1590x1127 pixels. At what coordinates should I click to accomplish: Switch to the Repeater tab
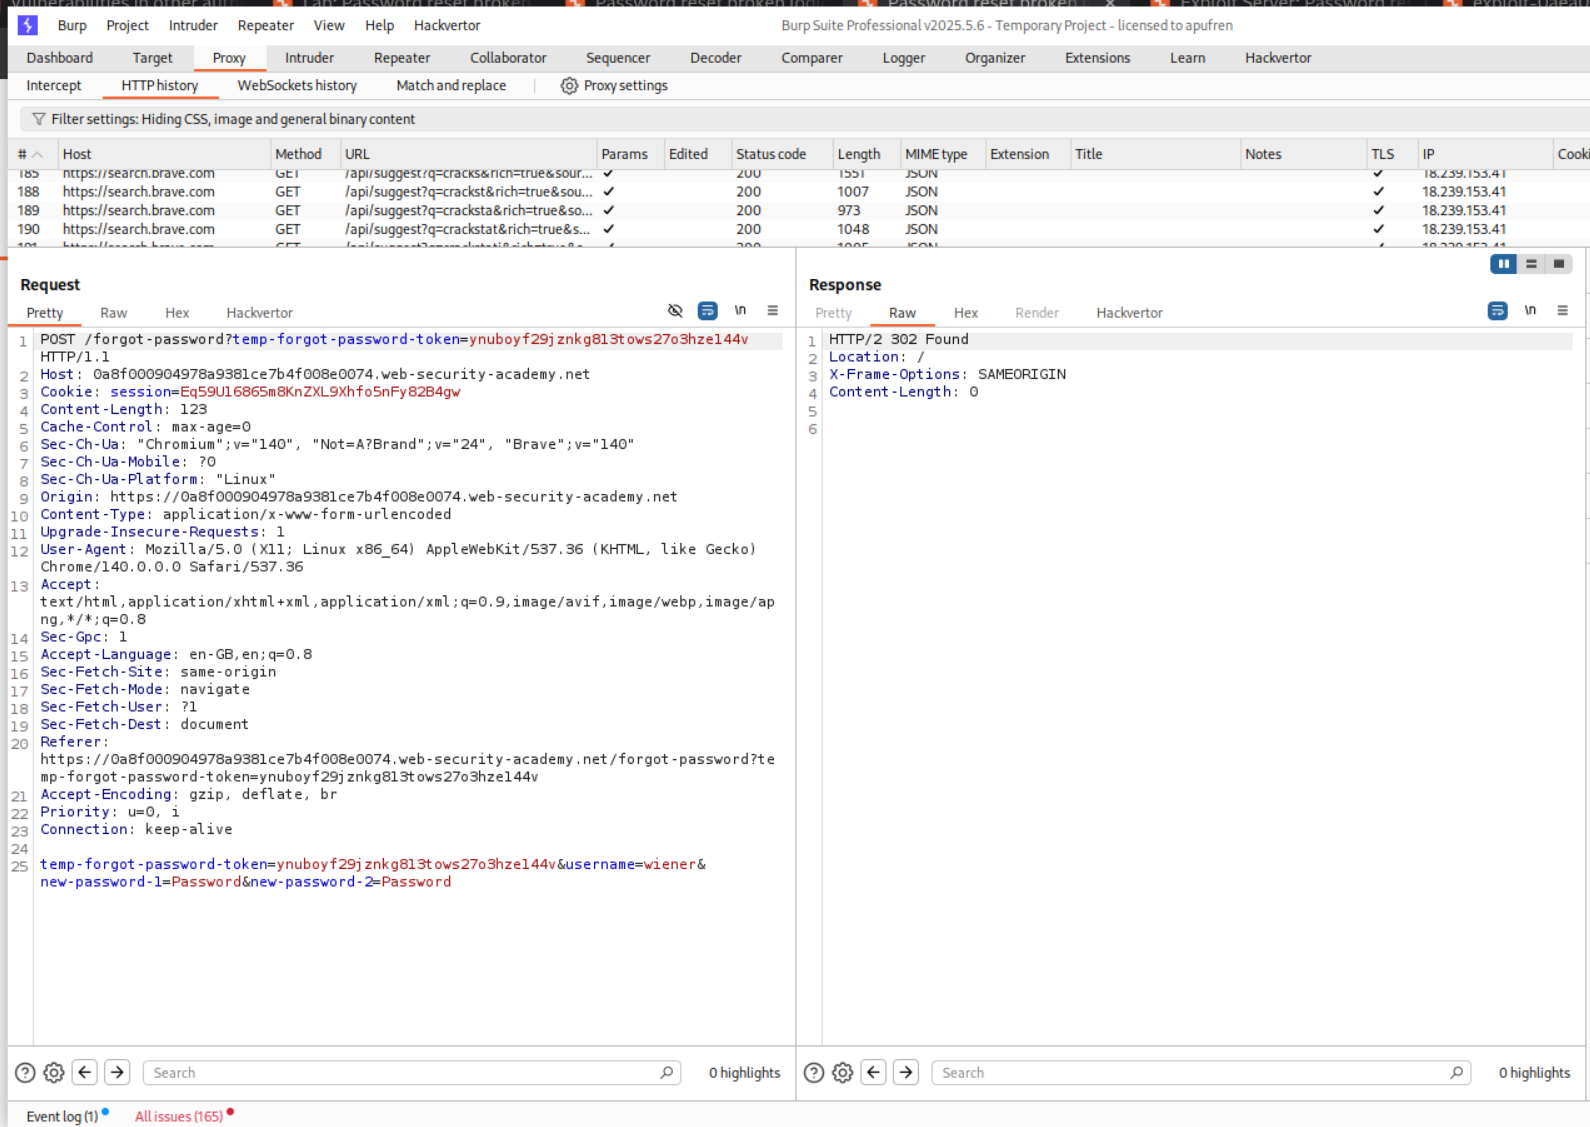click(x=401, y=58)
